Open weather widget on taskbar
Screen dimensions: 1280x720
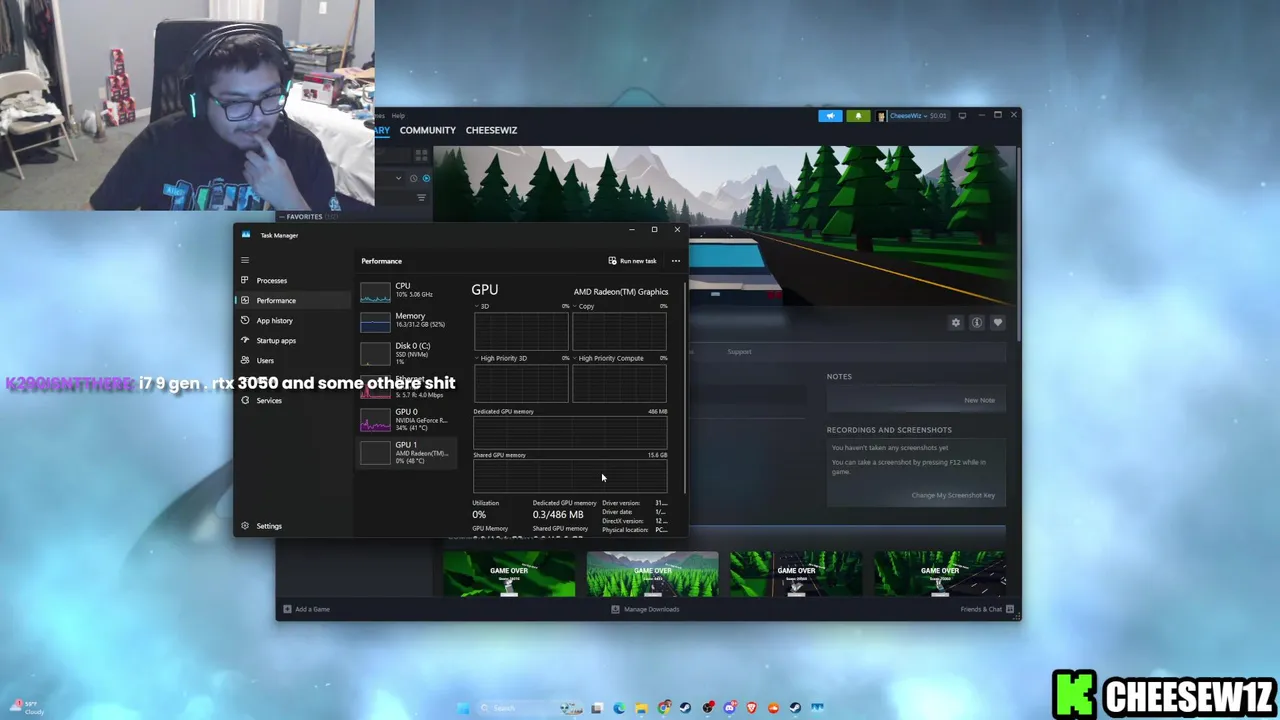point(26,708)
